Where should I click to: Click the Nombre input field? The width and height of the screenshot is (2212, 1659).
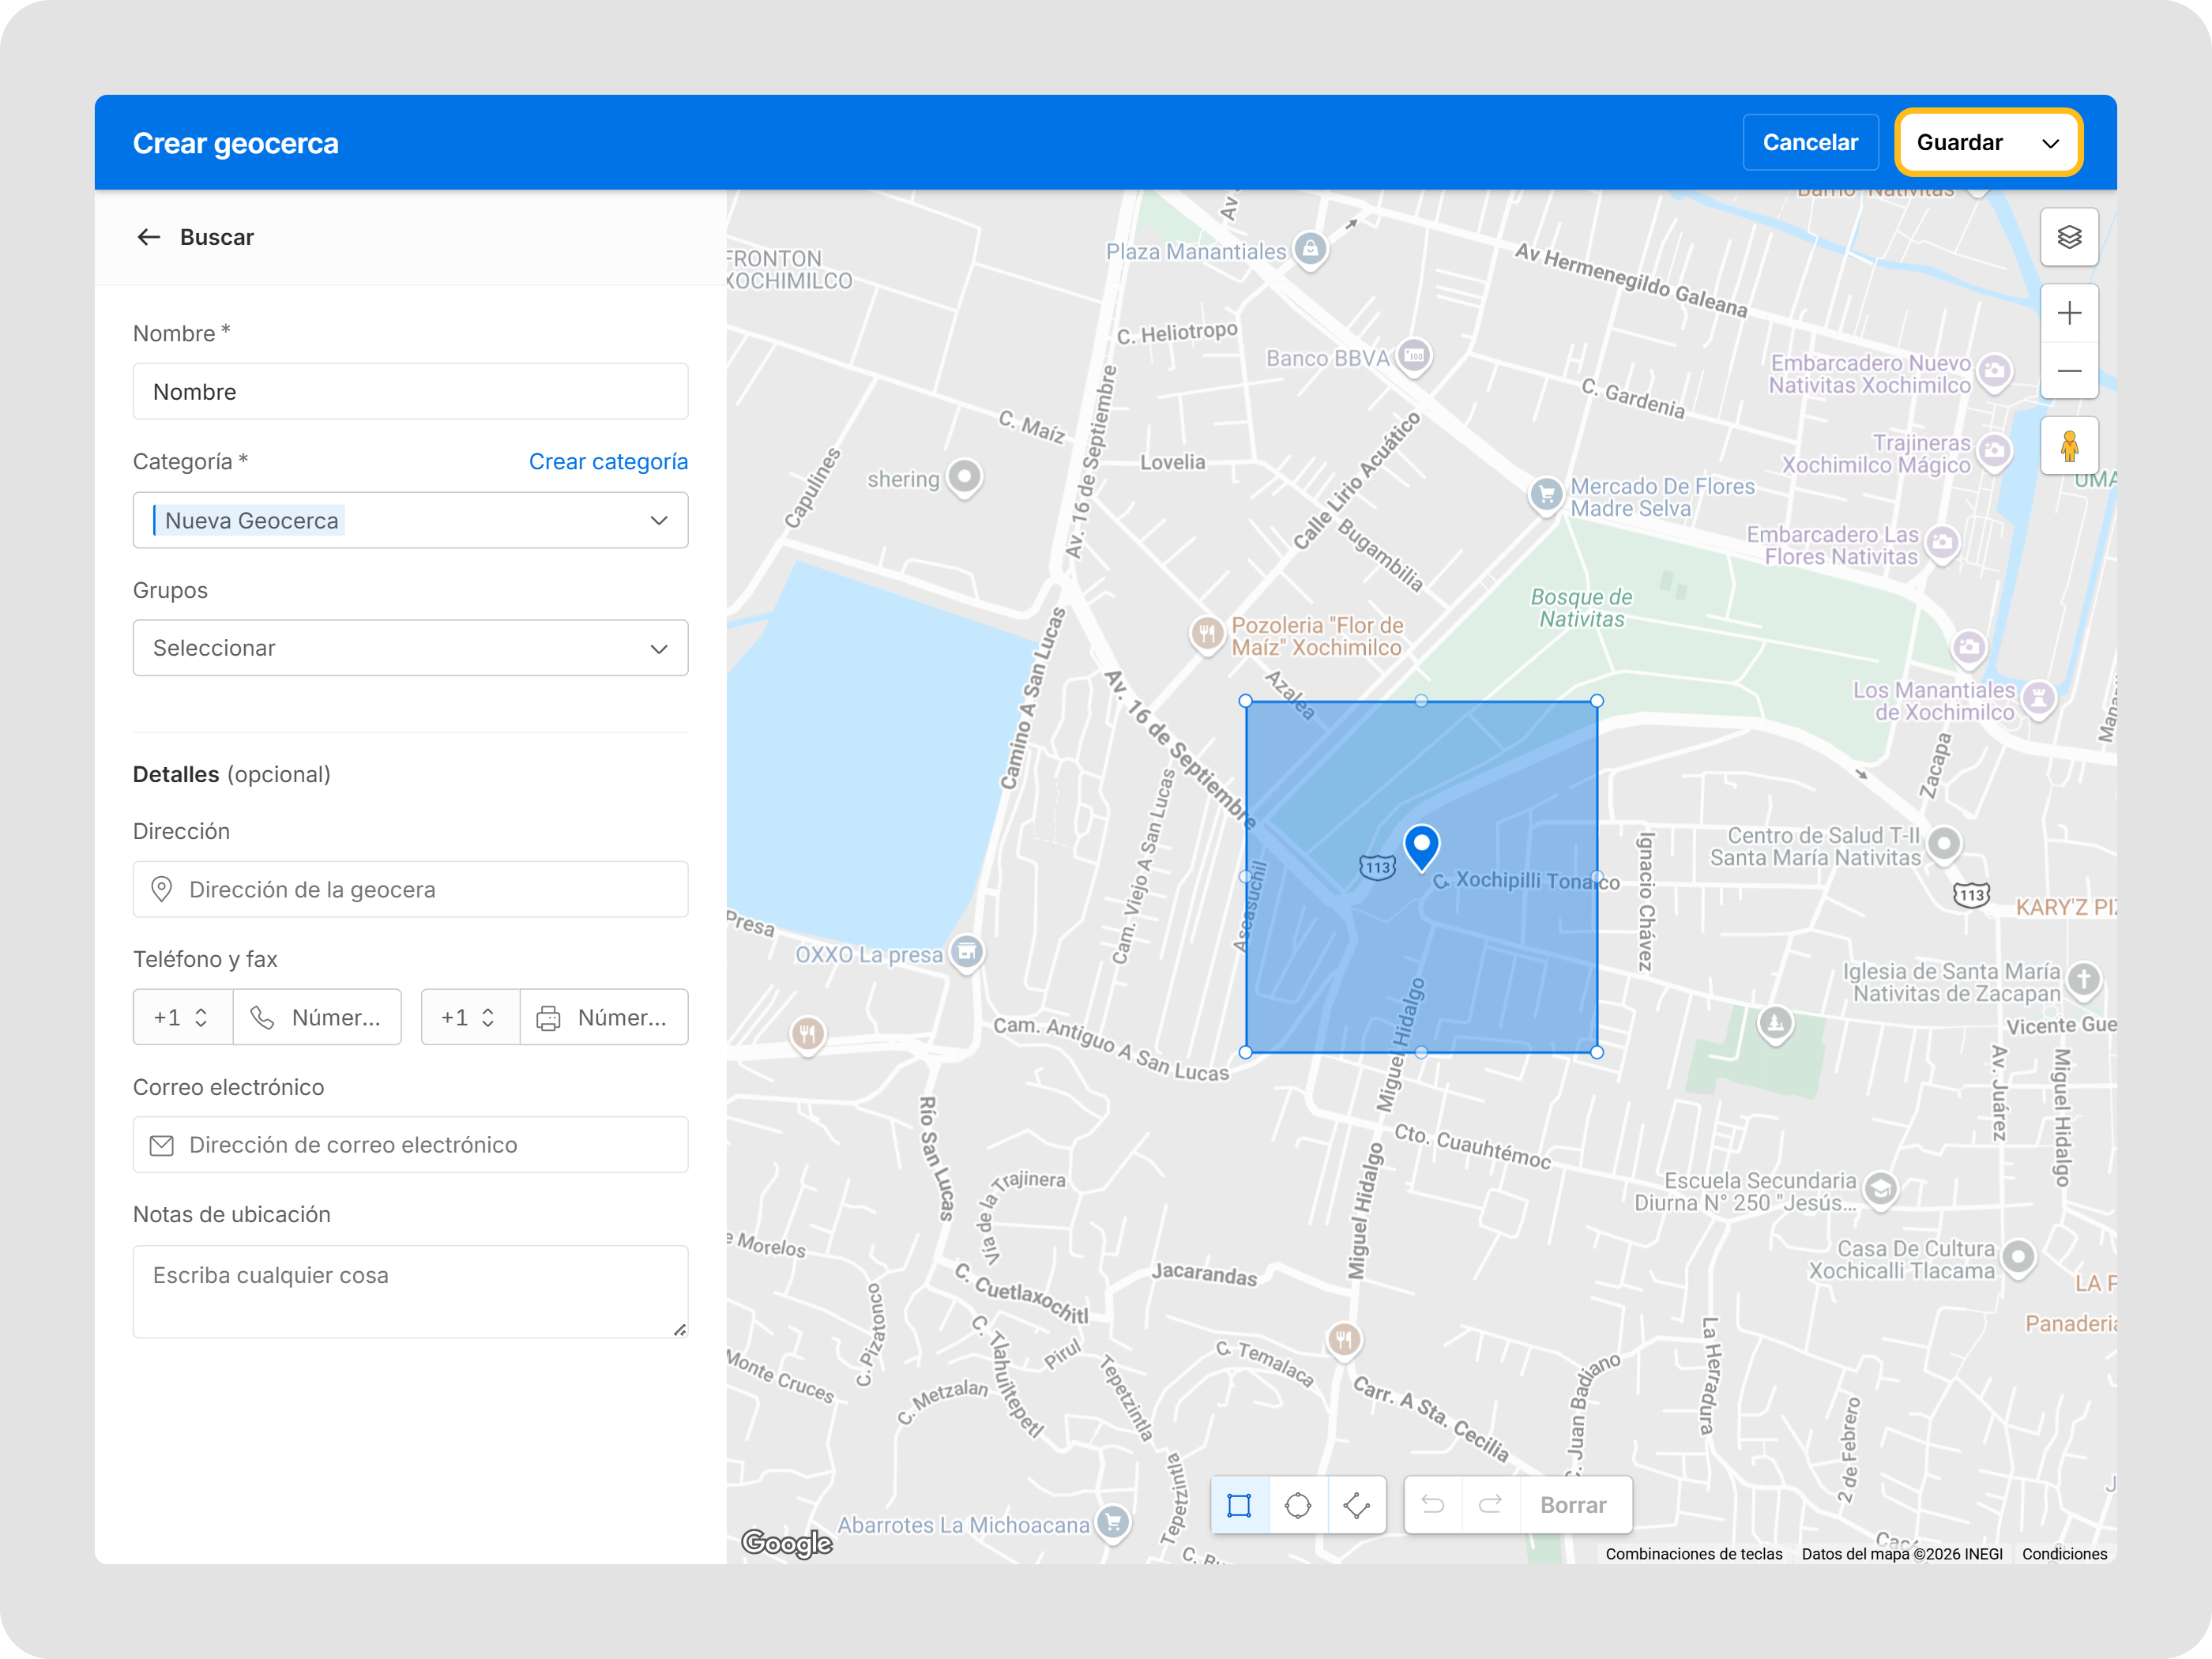[410, 392]
